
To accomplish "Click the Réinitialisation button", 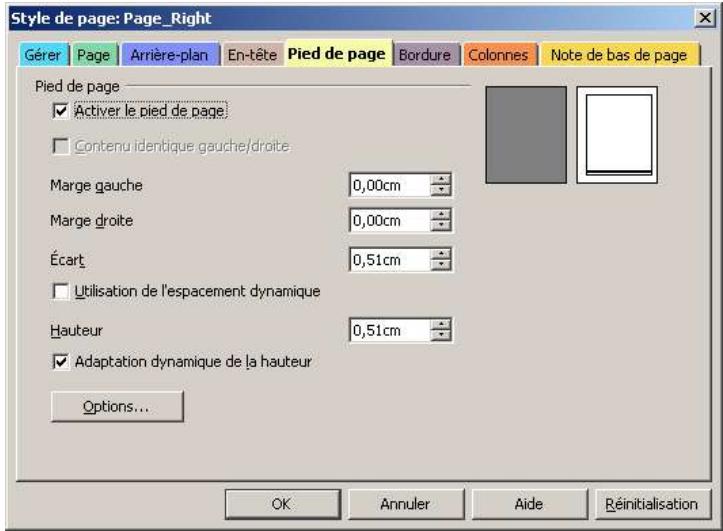I will 652,504.
